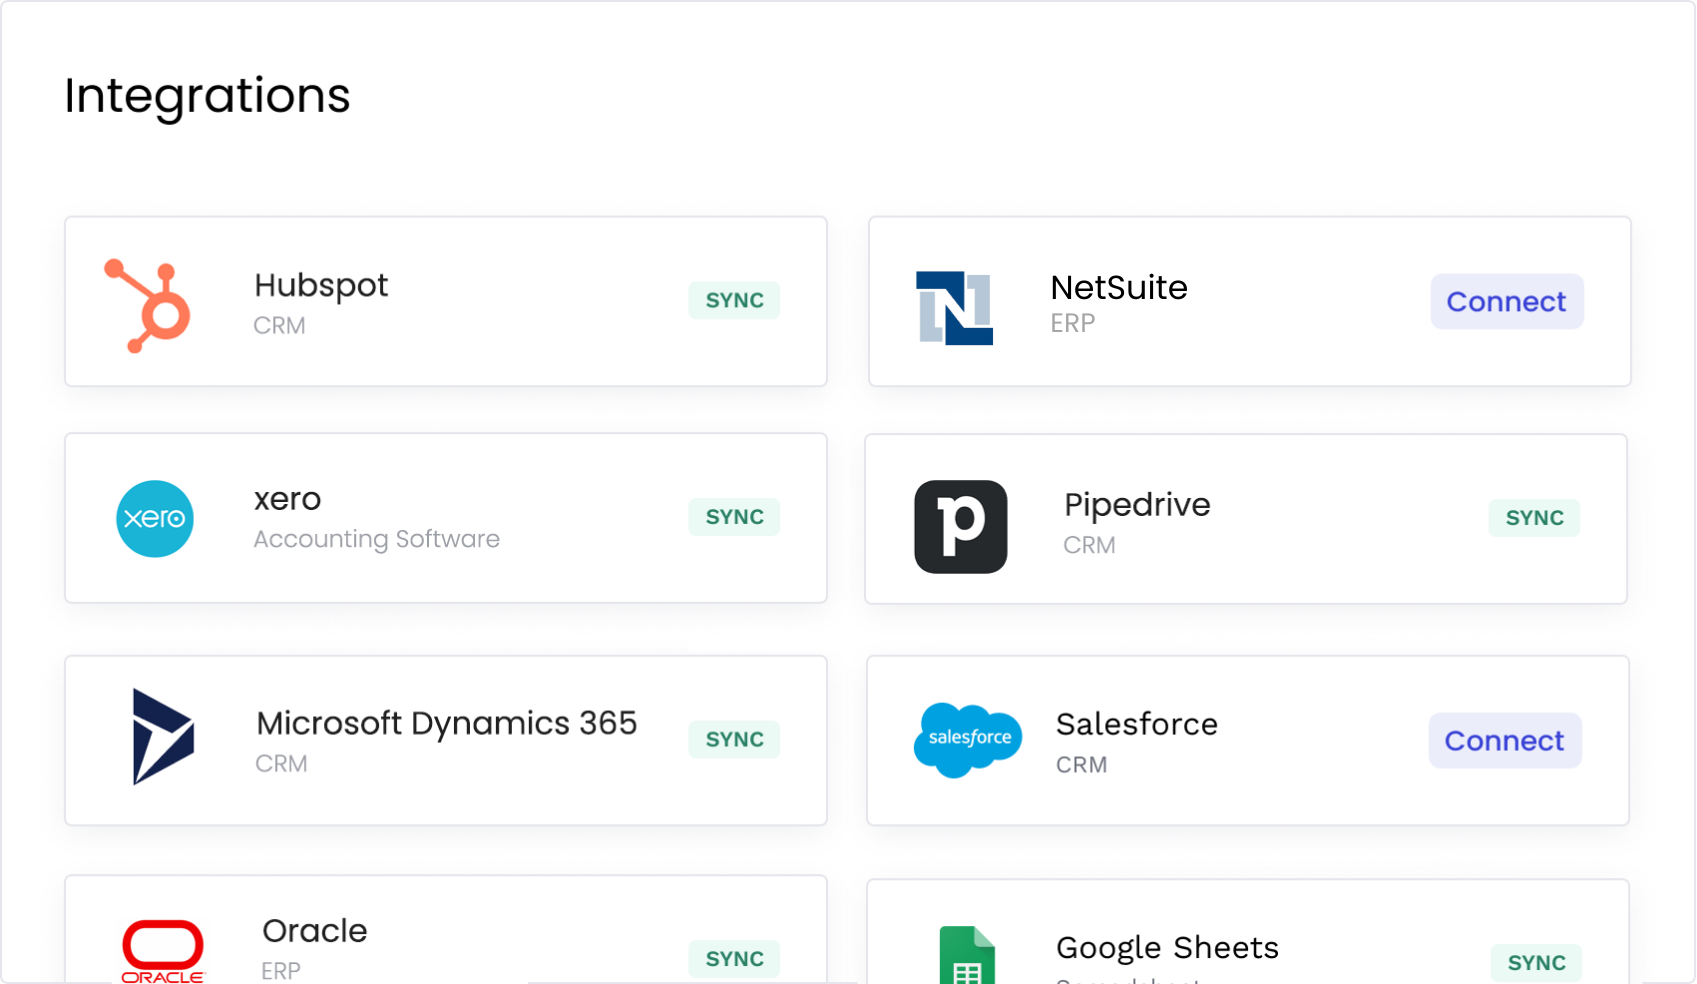Click the SYNC badge on xero
This screenshot has width=1697, height=984.
[734, 517]
